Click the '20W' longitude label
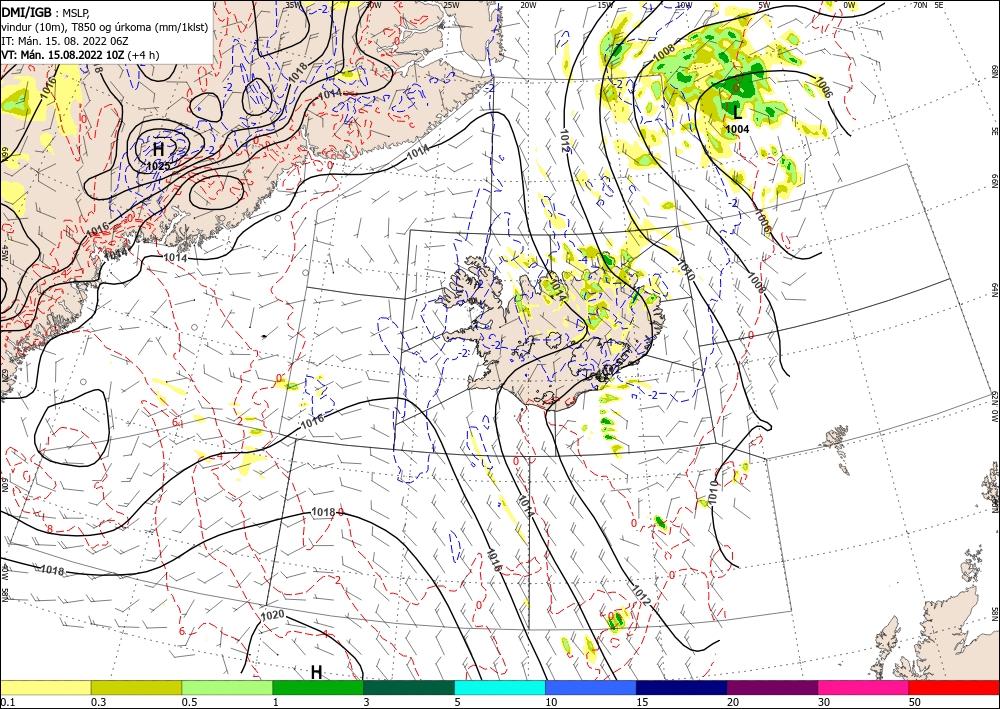This screenshot has width=1000, height=709. [527, 5]
